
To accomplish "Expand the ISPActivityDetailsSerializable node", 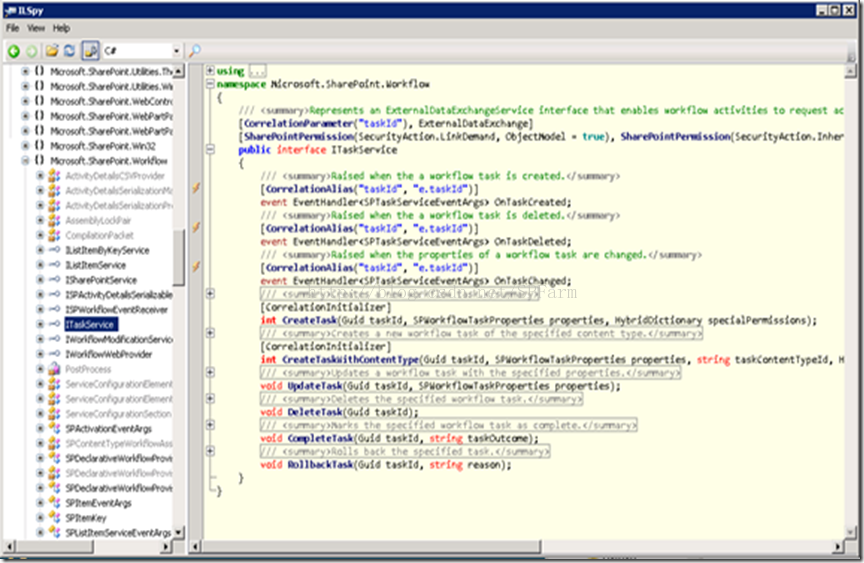I will coord(40,295).
